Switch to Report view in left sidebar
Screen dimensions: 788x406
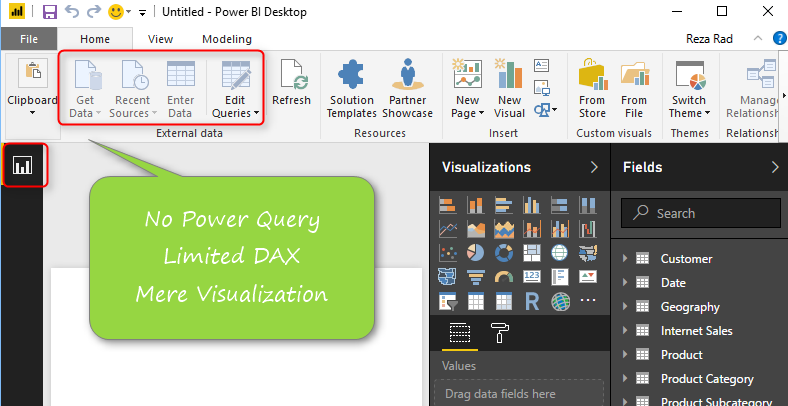(x=23, y=165)
